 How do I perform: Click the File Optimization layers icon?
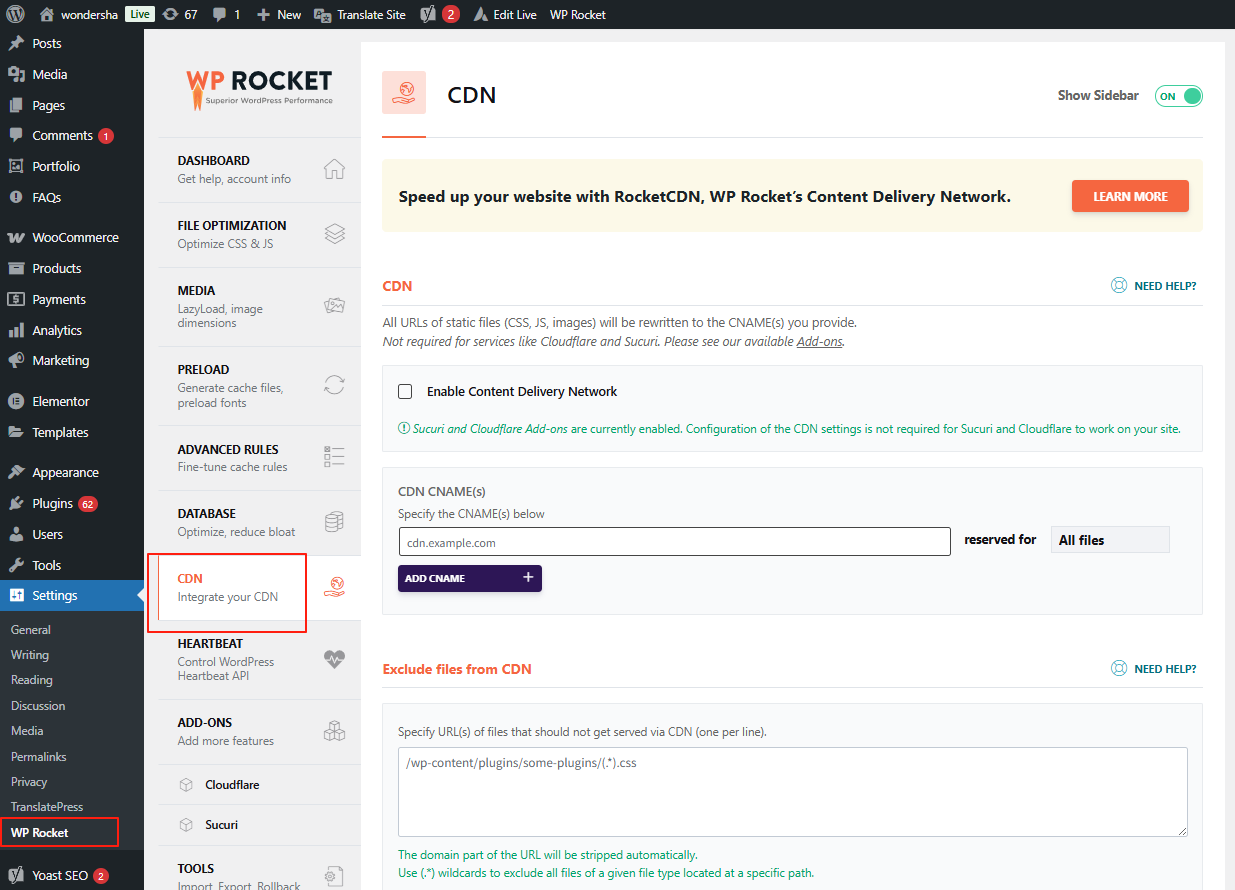[334, 234]
